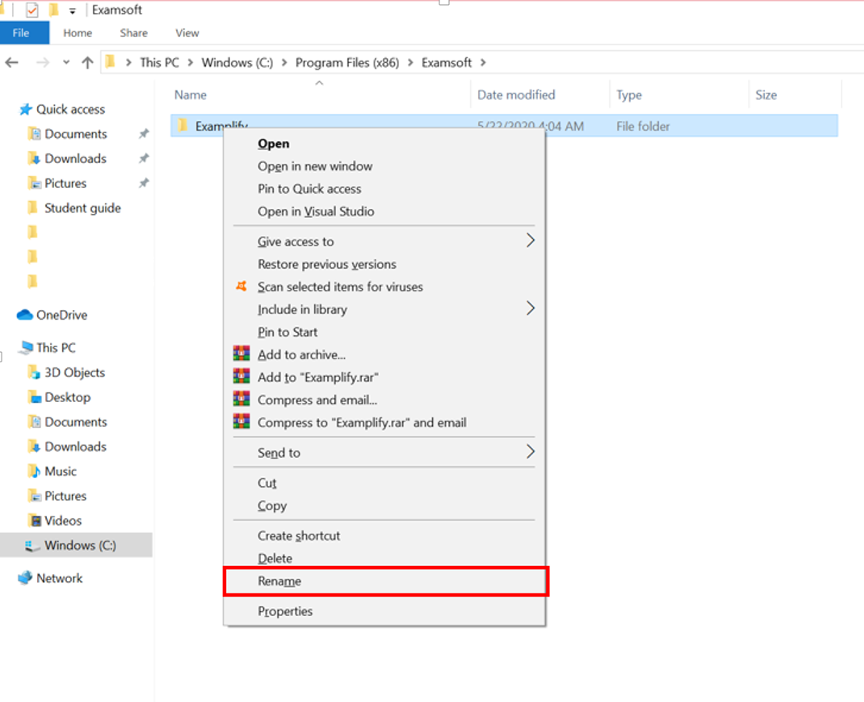Click the Back navigation arrow
Viewport: 864px width, 702px height.
point(12,63)
